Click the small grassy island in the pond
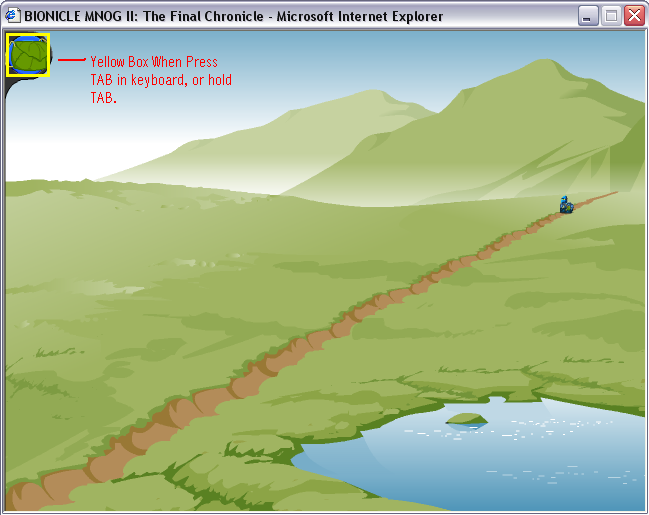649x515 pixels. 466,420
